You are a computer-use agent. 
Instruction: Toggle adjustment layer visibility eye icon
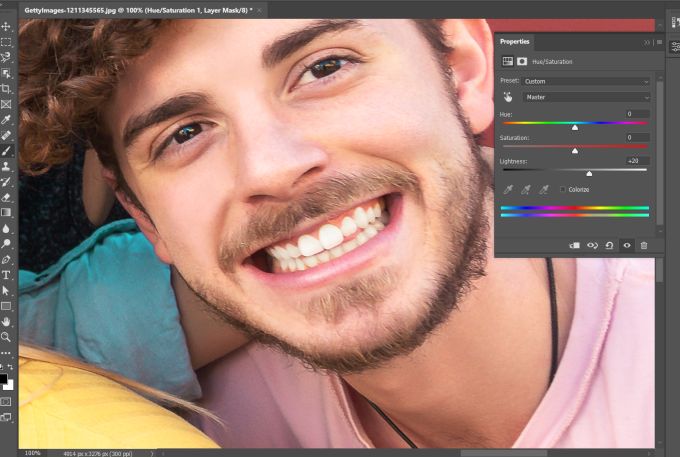click(627, 245)
